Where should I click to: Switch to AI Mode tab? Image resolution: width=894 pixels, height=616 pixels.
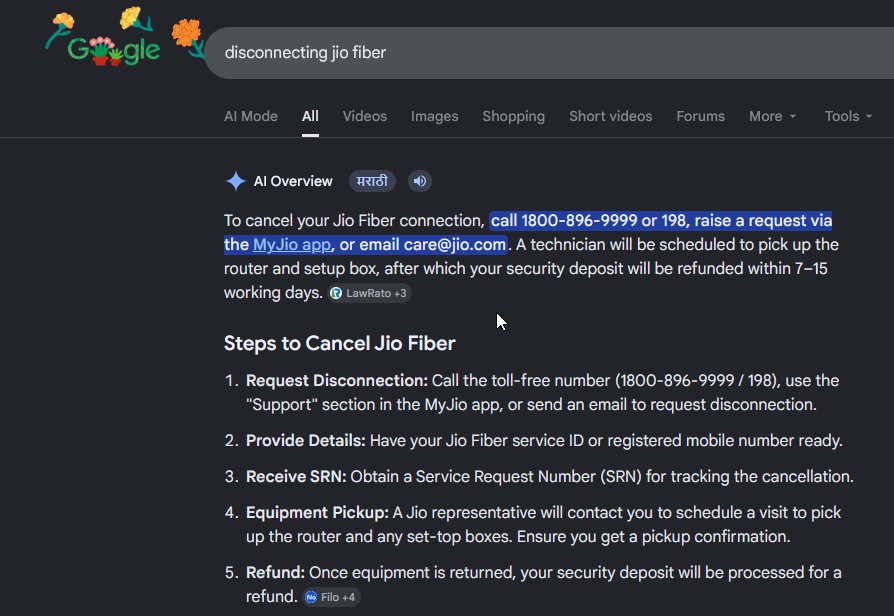(x=251, y=116)
